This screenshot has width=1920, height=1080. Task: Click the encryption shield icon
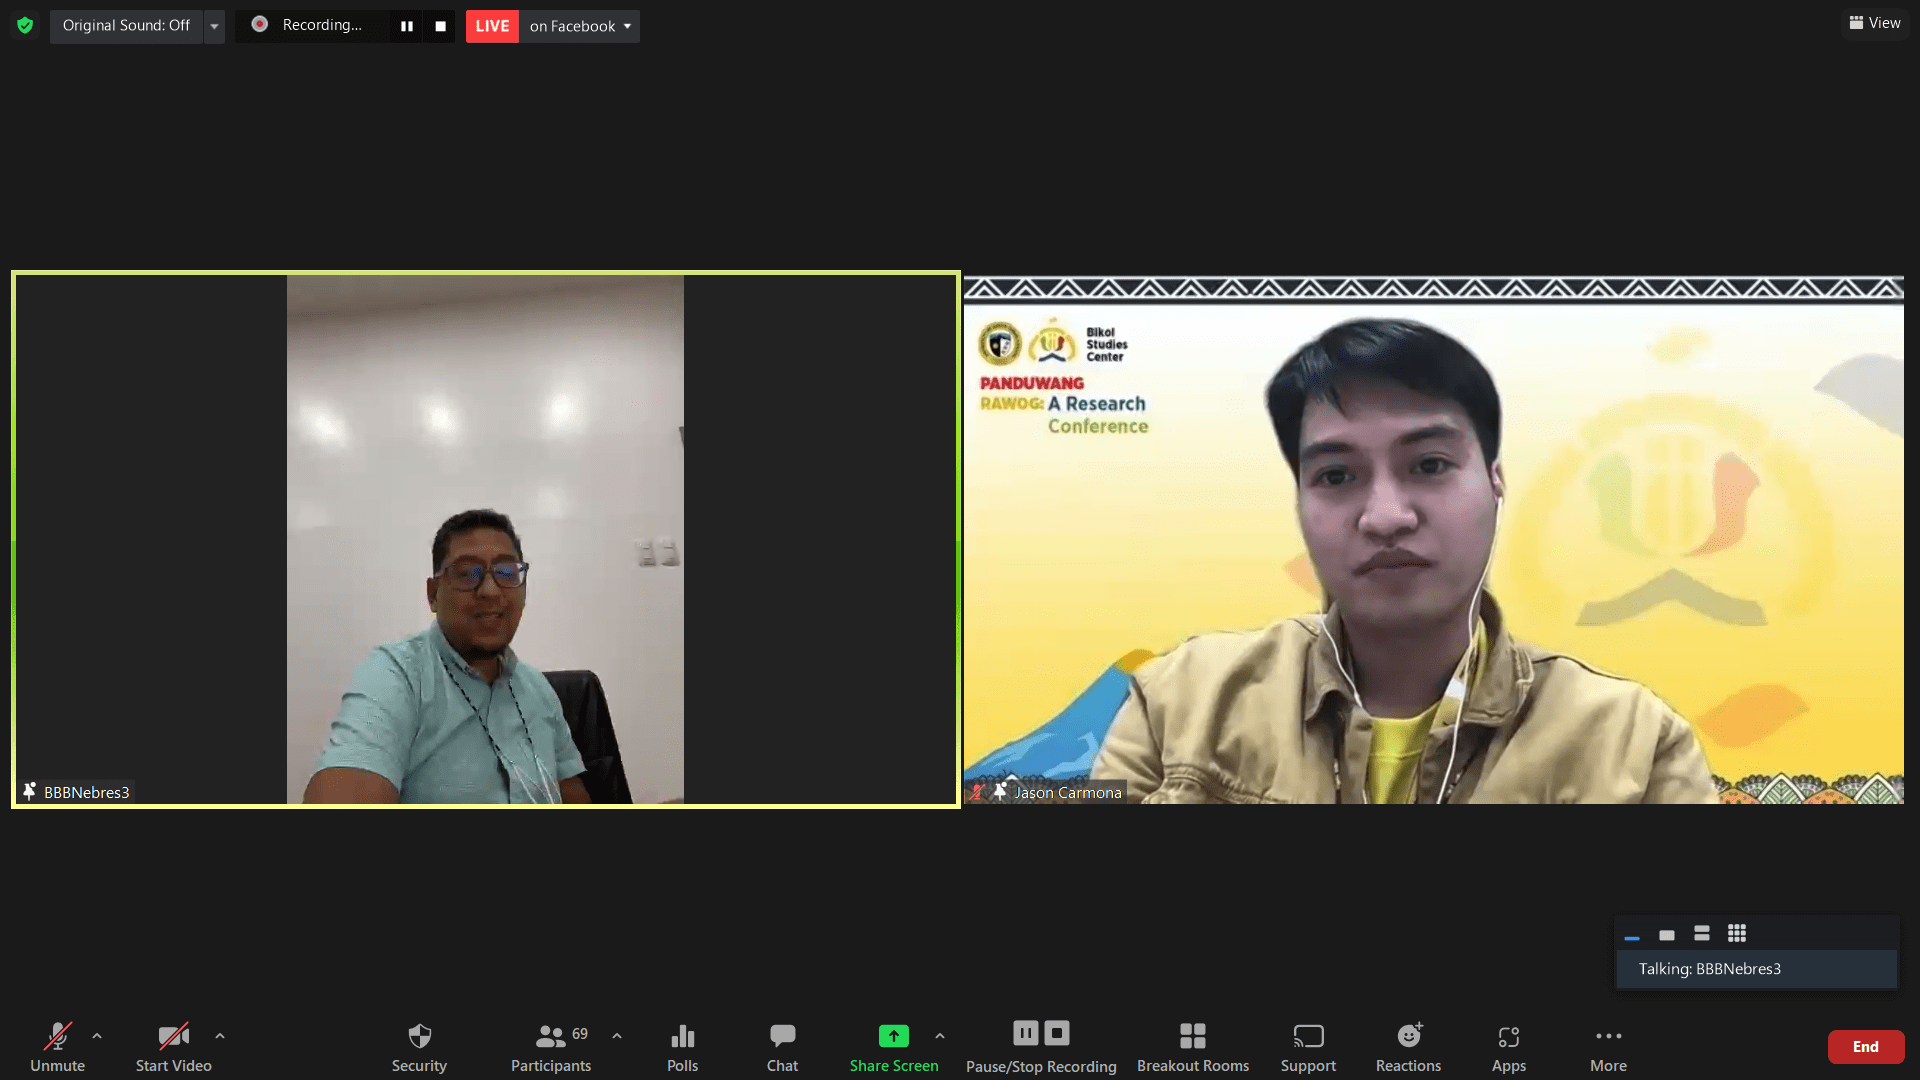coord(25,25)
